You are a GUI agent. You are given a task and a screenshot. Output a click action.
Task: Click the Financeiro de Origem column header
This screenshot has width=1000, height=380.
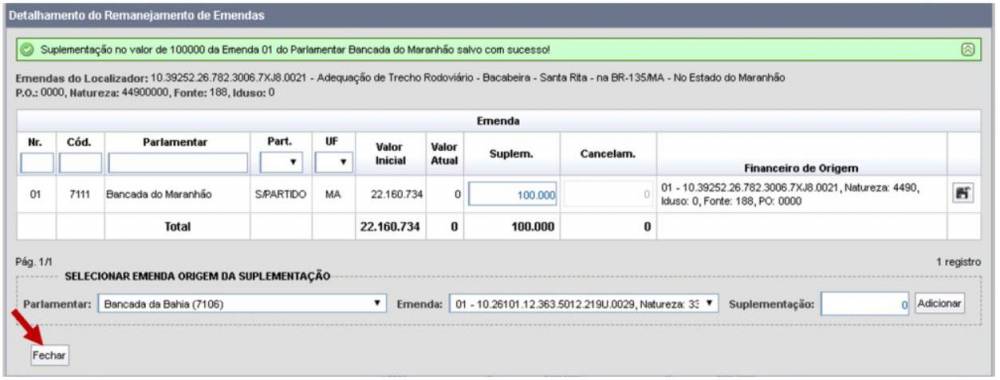[x=801, y=168]
